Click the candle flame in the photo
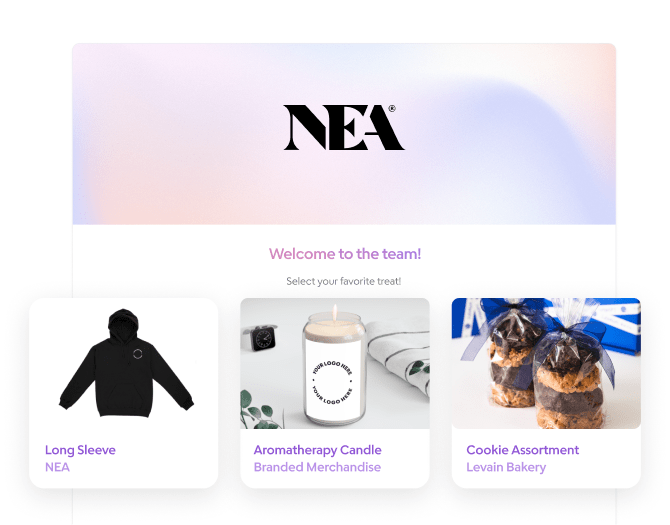This screenshot has height=525, width=670. 335,311
